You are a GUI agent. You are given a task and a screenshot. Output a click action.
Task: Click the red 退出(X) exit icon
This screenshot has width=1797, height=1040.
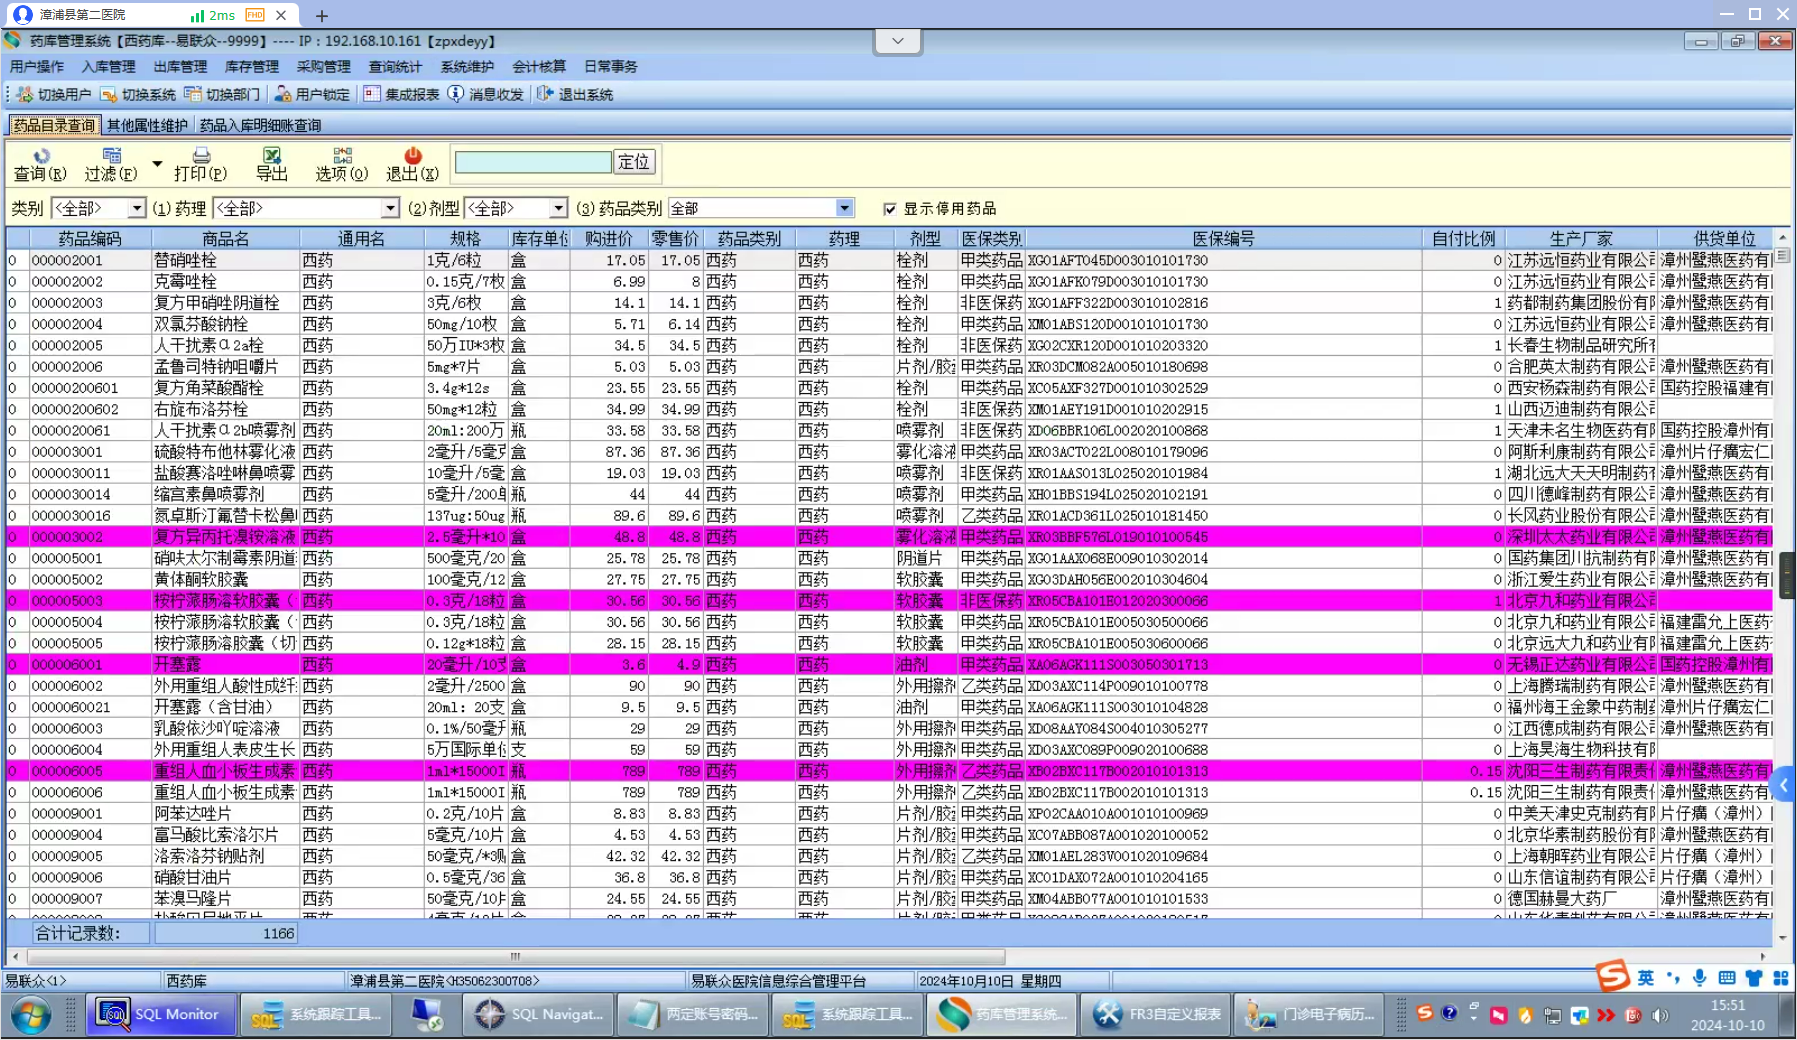[x=412, y=164]
